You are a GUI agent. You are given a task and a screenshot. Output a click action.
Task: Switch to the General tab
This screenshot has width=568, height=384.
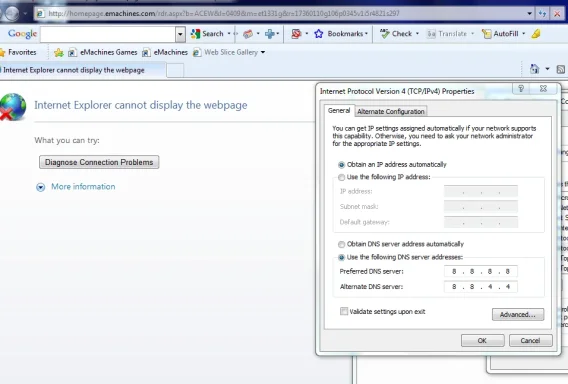(339, 110)
